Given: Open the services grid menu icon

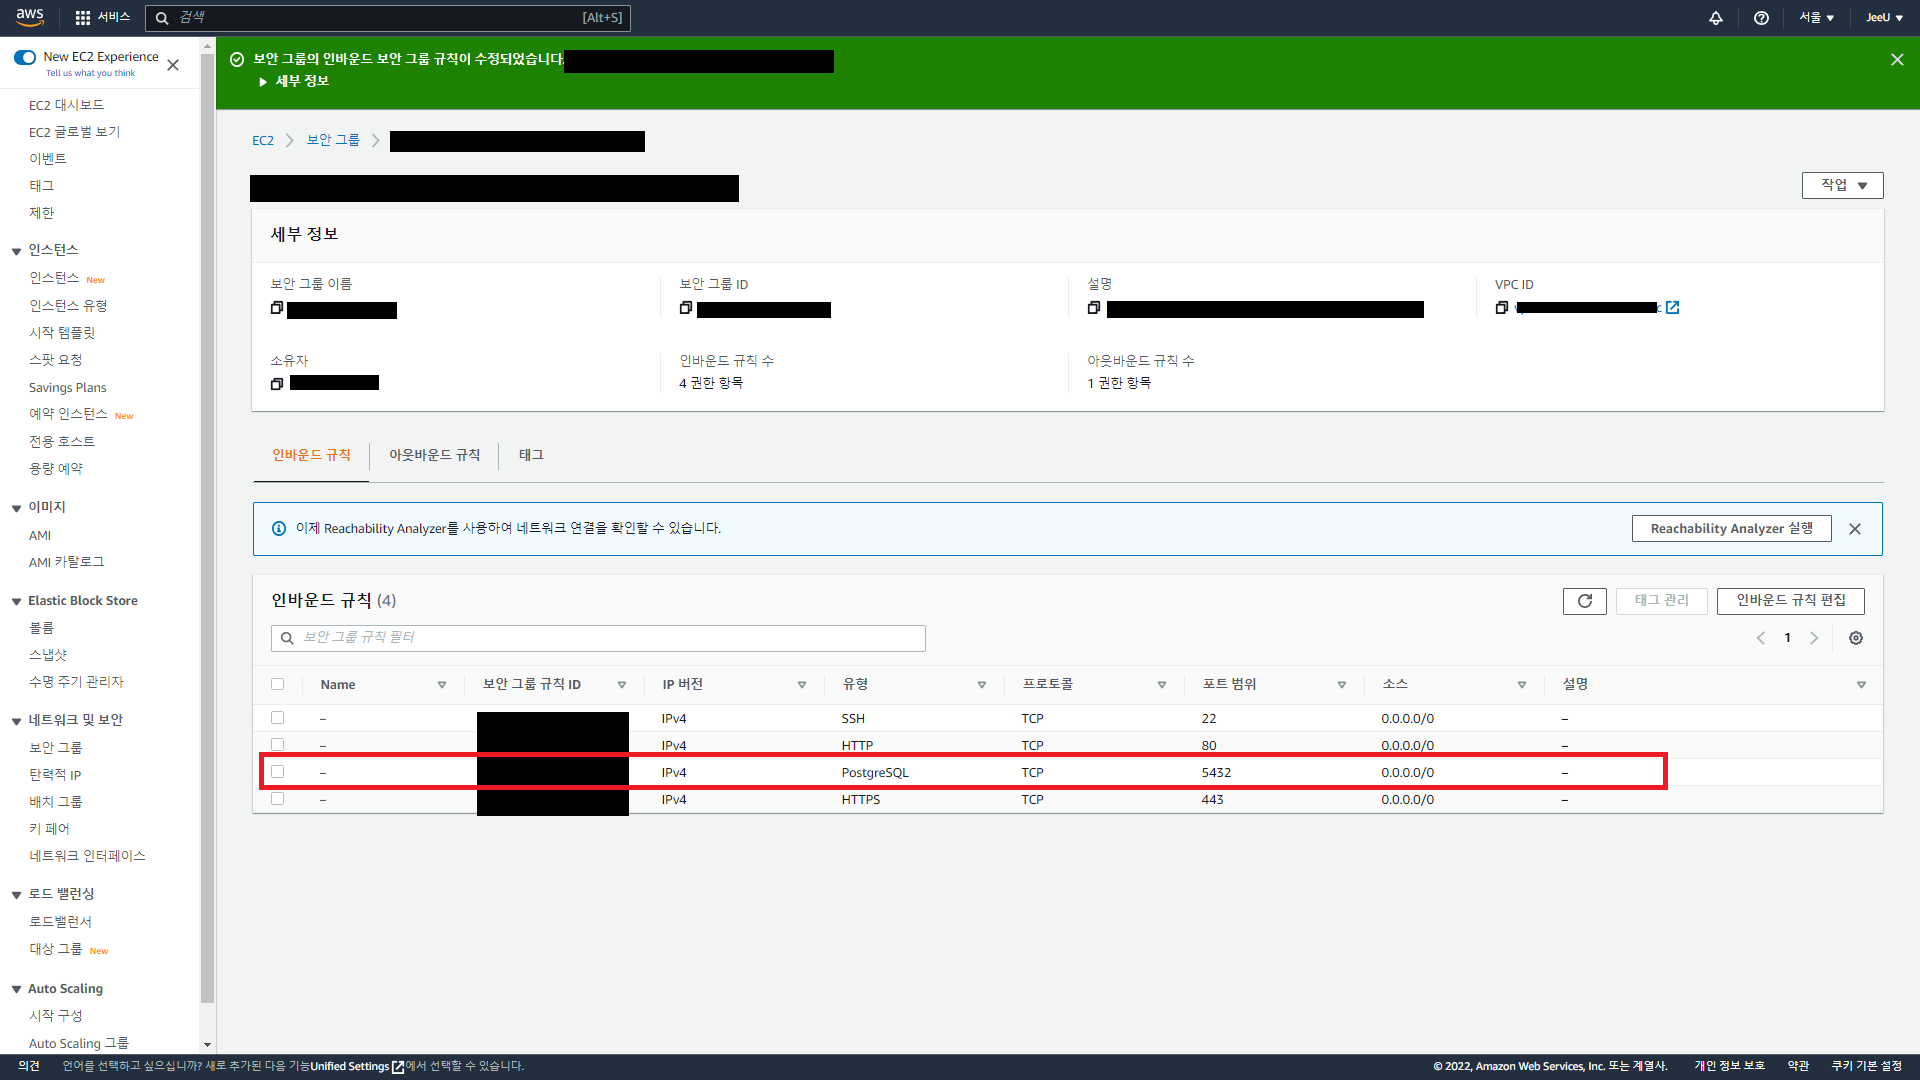Looking at the screenshot, I should coord(83,18).
